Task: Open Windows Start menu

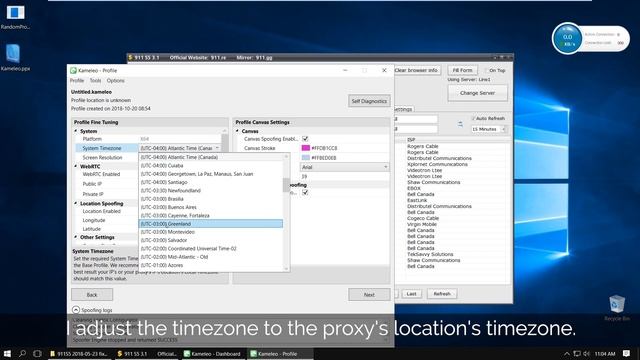Action: pyautogui.click(x=7, y=353)
